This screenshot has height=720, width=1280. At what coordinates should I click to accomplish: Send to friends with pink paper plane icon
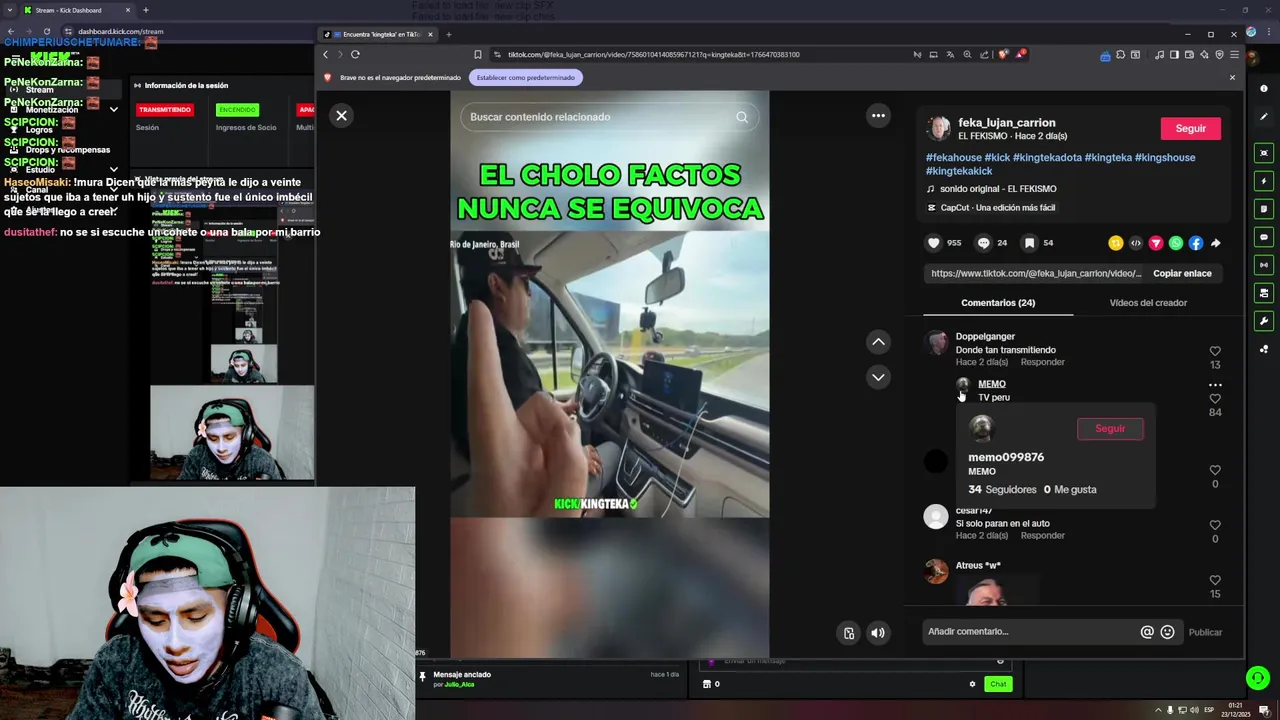(1156, 243)
